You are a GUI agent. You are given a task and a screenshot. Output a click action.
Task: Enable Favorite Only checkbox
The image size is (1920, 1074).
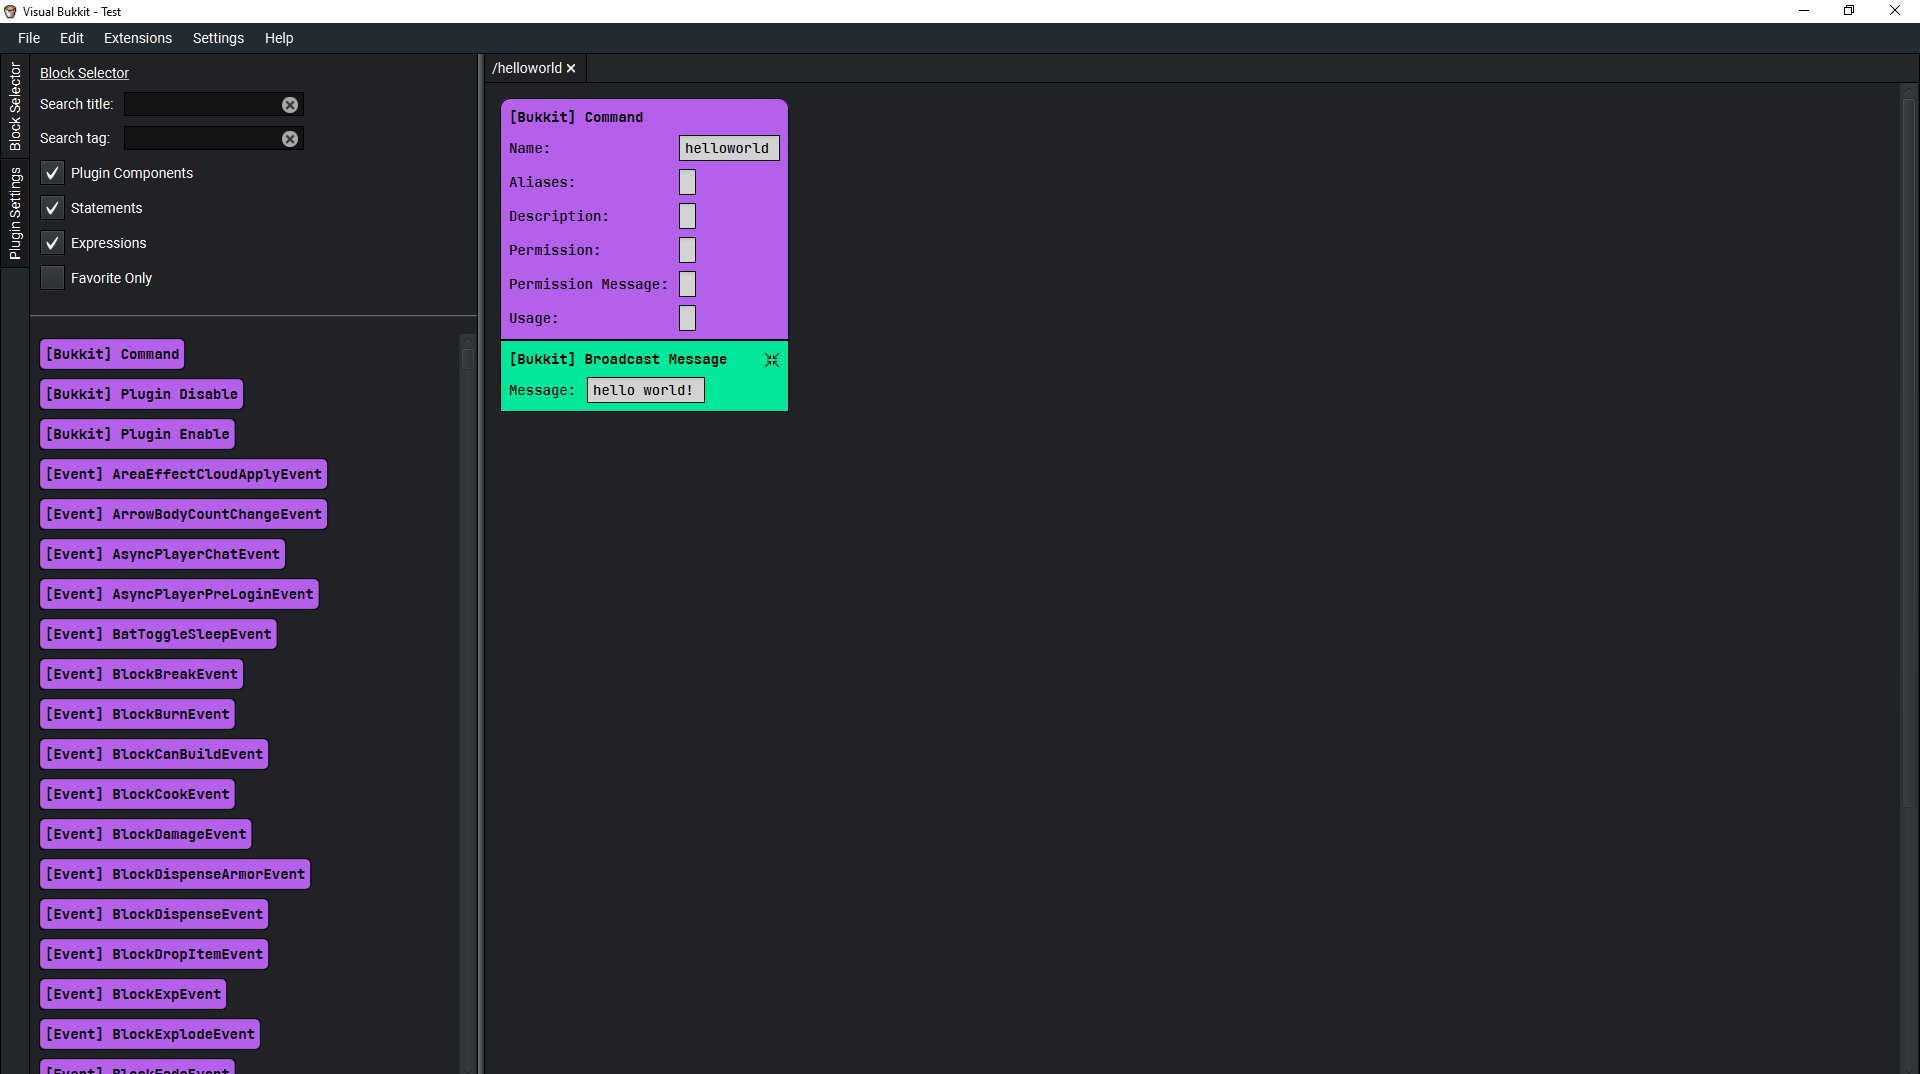point(52,278)
